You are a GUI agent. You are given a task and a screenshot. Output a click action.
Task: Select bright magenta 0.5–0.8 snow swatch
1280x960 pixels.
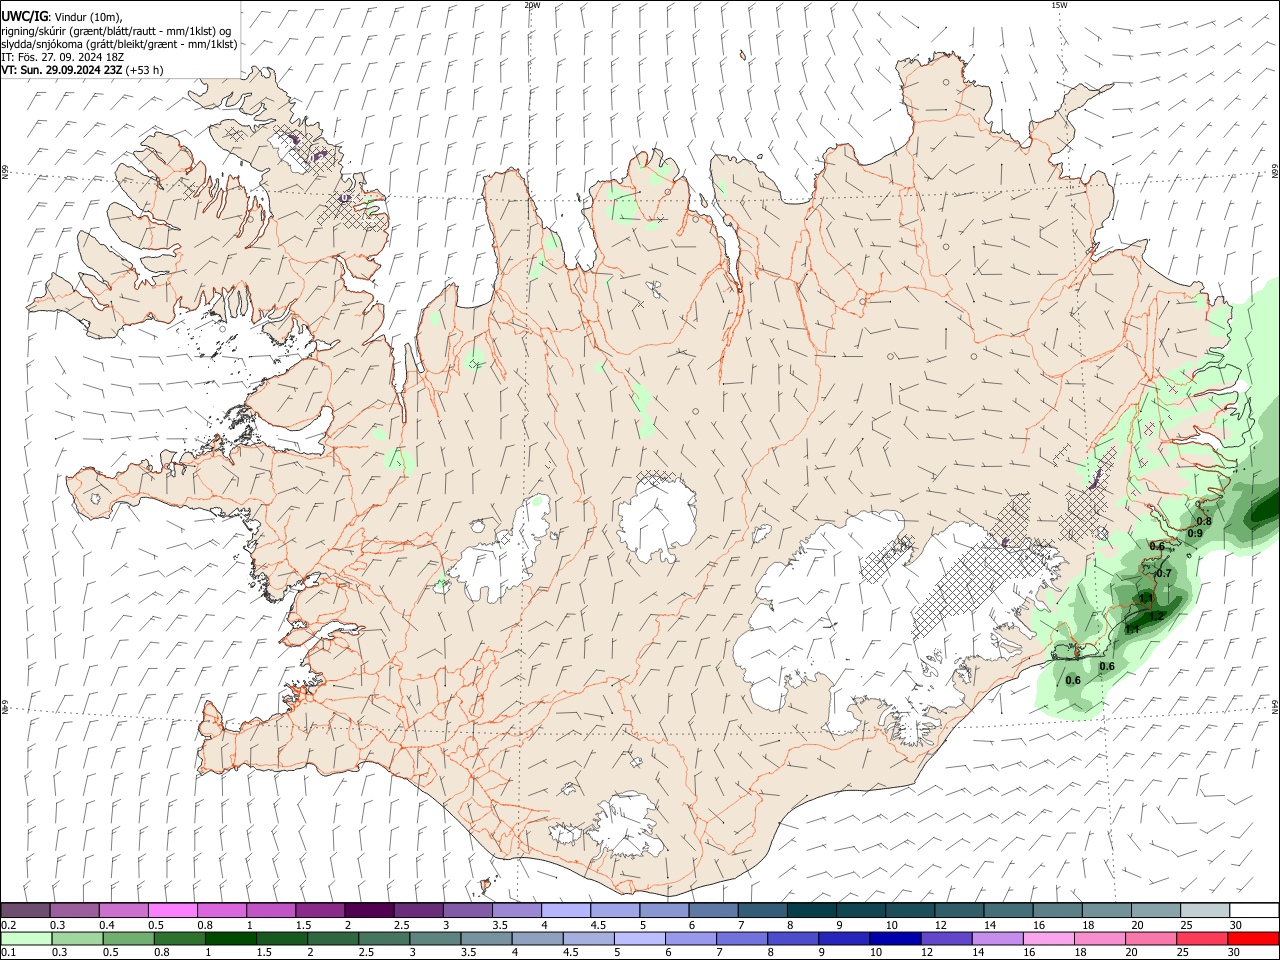click(172, 910)
